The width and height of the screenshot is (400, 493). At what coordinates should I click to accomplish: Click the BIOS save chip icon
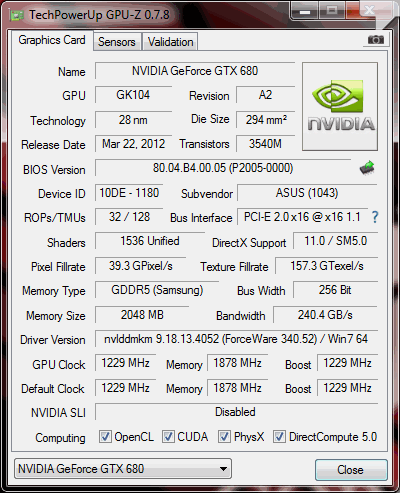tap(367, 168)
